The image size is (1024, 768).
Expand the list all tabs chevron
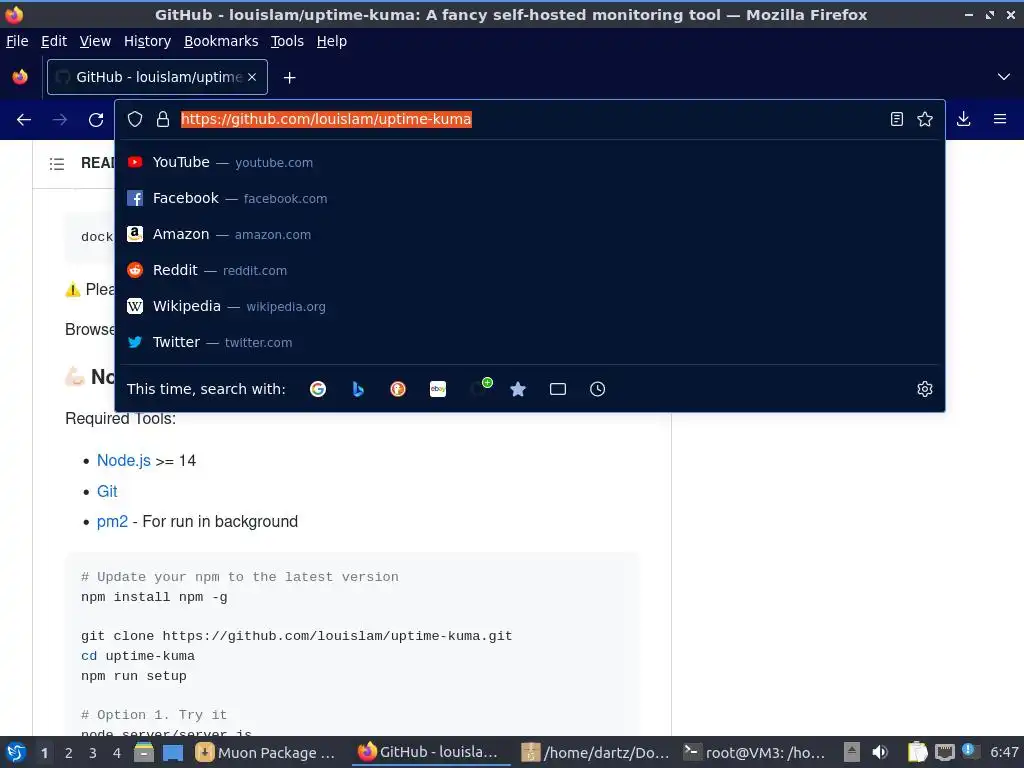point(1004,77)
